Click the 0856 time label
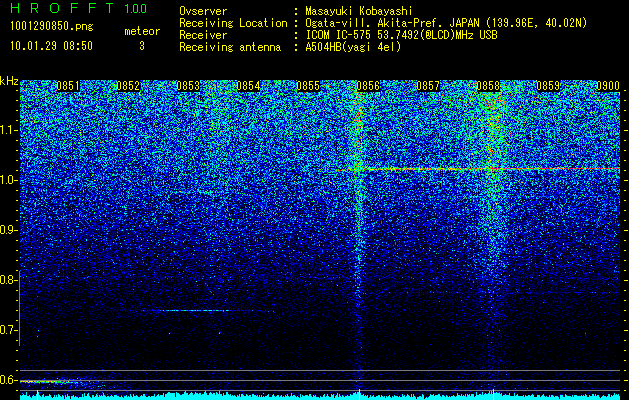Screen dimensions: 629x400 coord(368,86)
